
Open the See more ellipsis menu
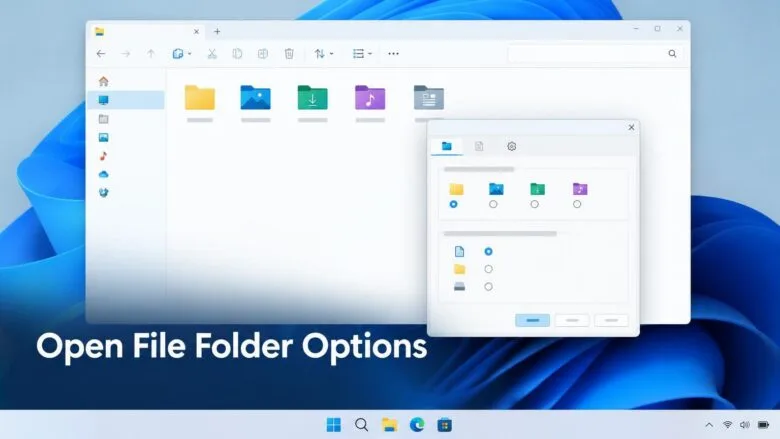[393, 54]
